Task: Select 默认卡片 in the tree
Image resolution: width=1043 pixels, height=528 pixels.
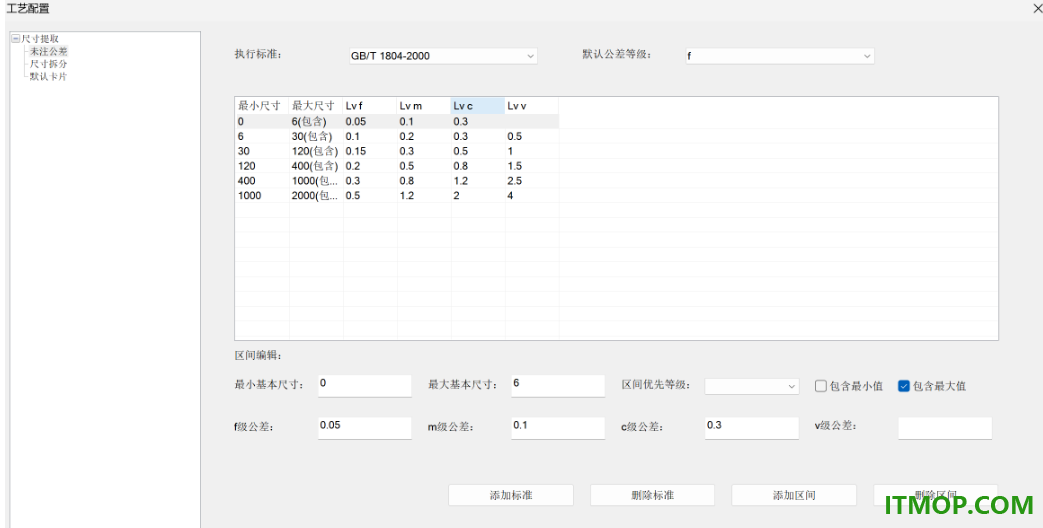Action: (x=49, y=76)
